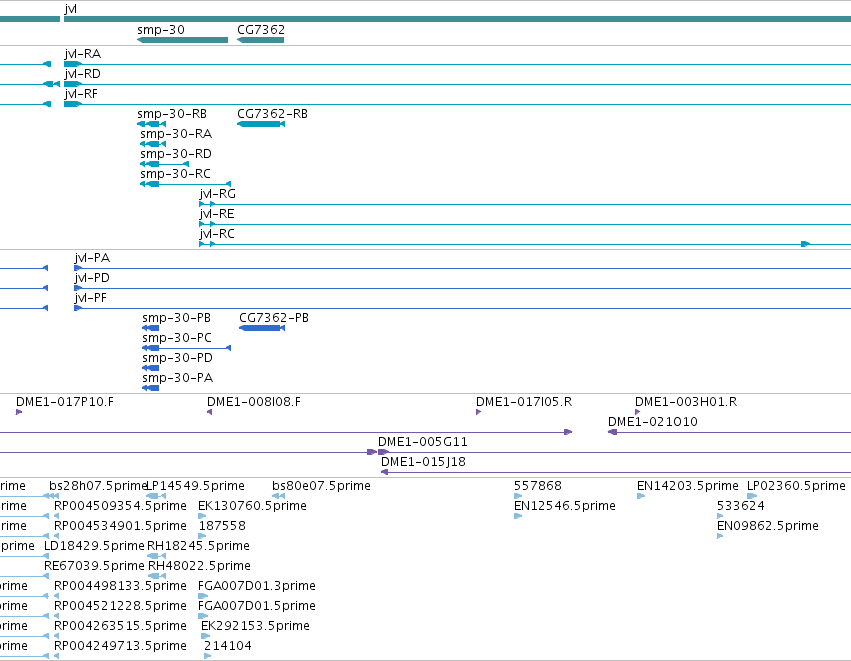The height and width of the screenshot is (661, 851).
Task: Open the DME1-015J18 clone label
Action: tap(423, 462)
